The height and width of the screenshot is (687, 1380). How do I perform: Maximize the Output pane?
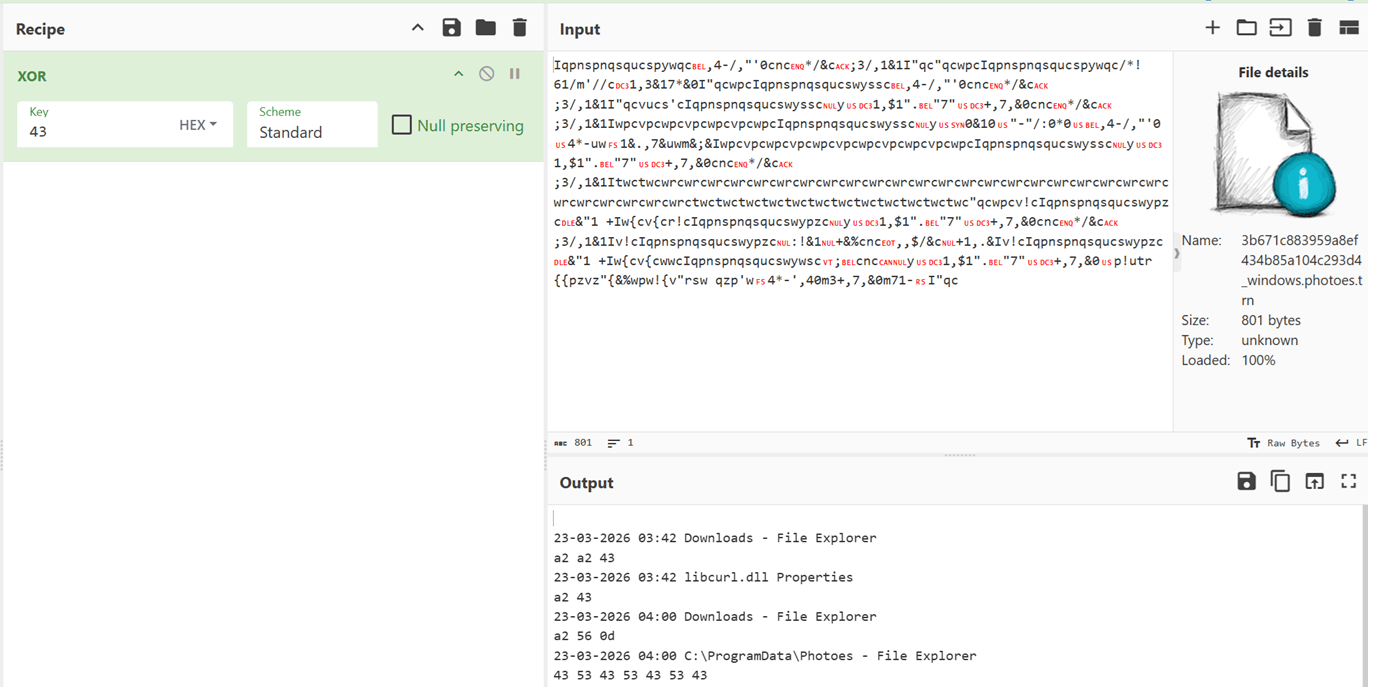[1348, 481]
